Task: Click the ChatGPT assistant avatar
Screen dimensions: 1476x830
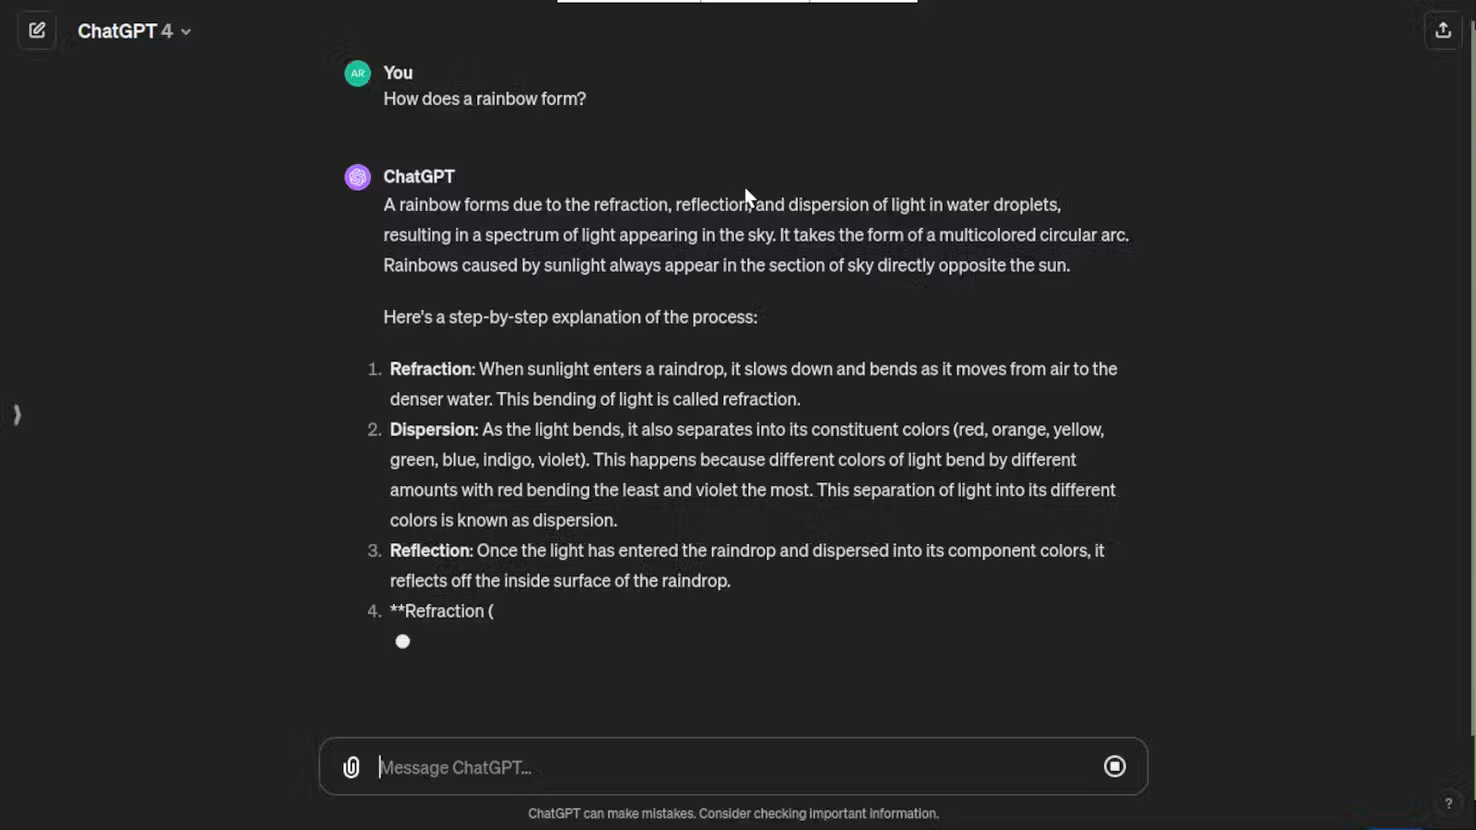Action: click(357, 176)
